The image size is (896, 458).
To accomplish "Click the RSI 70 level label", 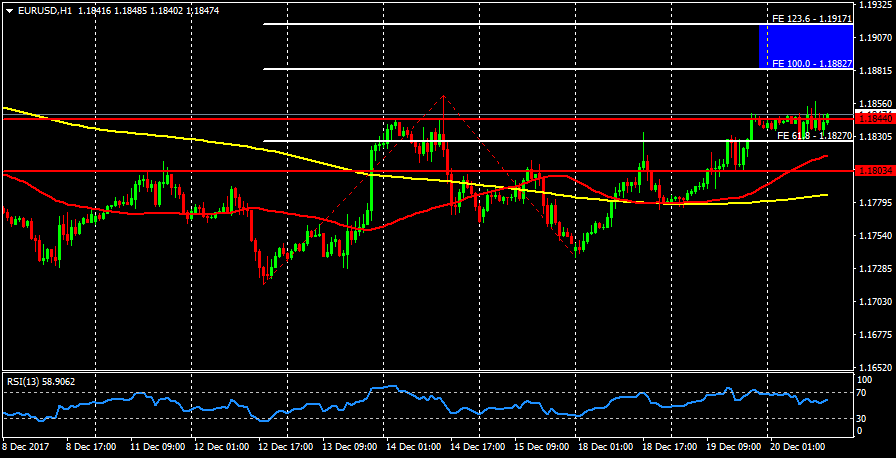I will tap(863, 394).
